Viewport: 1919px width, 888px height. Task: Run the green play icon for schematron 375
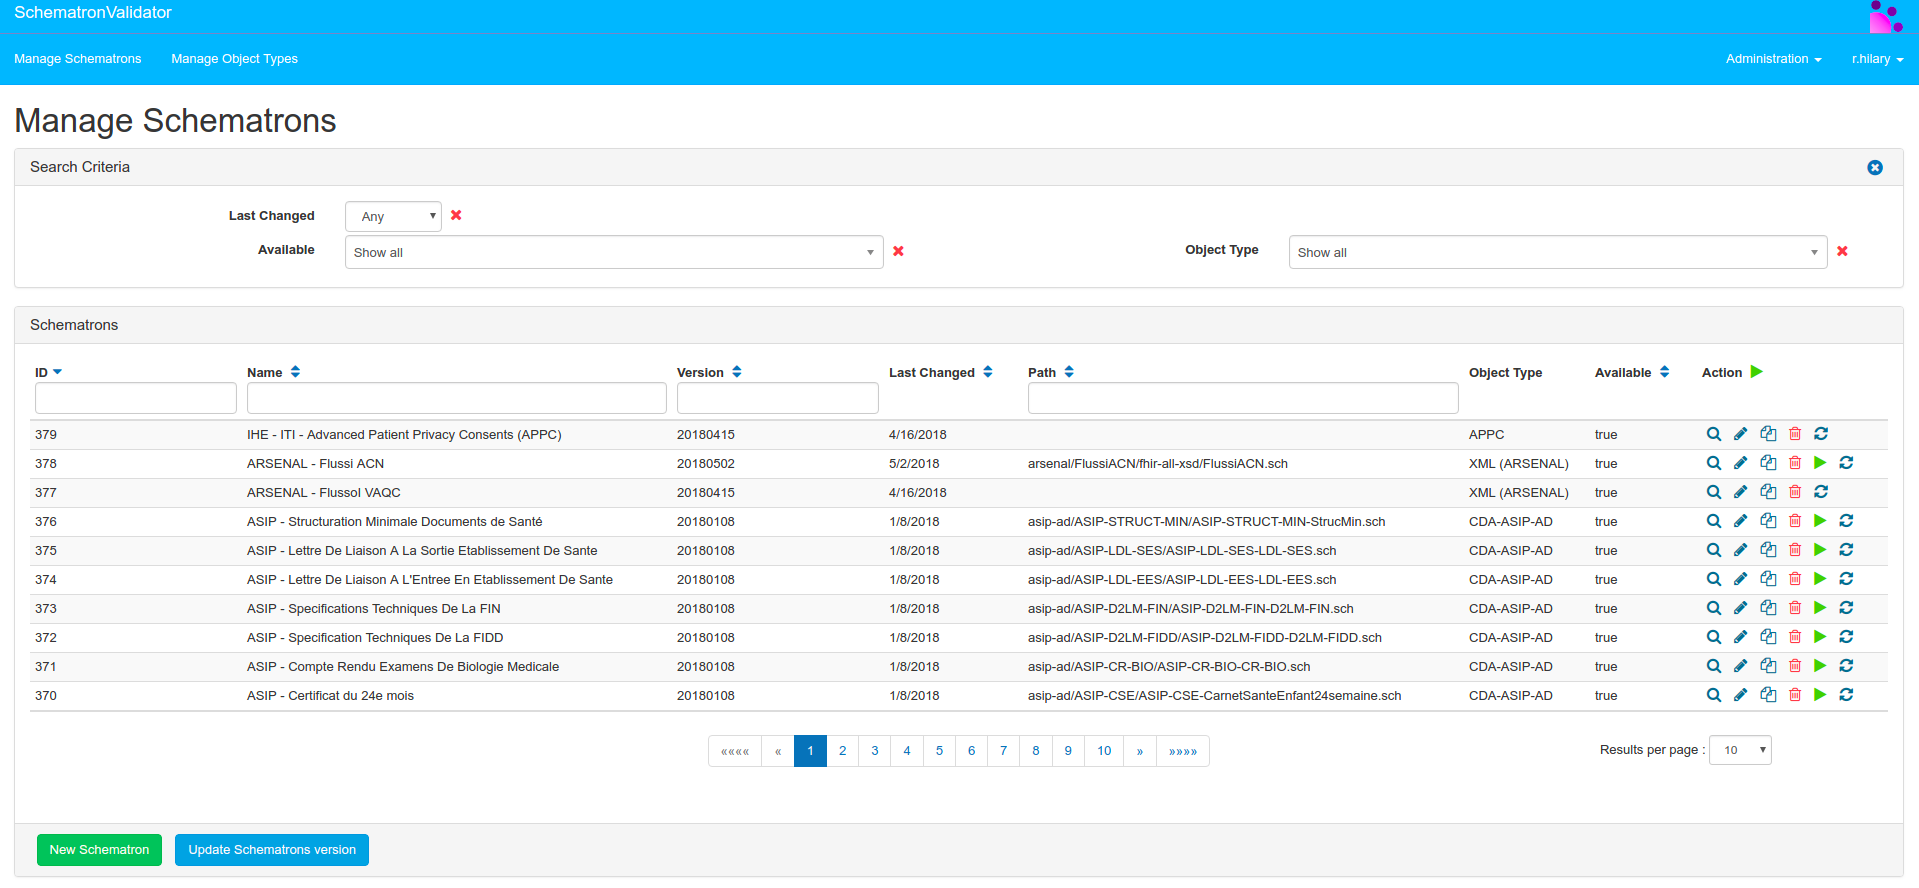tap(1820, 550)
